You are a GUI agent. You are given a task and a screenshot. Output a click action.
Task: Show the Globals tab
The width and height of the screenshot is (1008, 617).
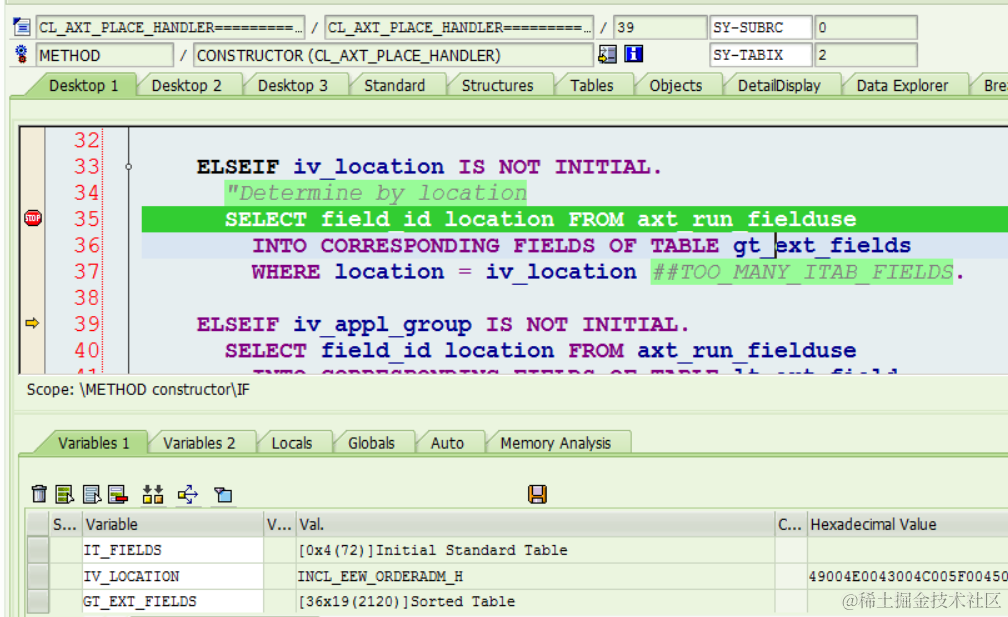point(372,443)
